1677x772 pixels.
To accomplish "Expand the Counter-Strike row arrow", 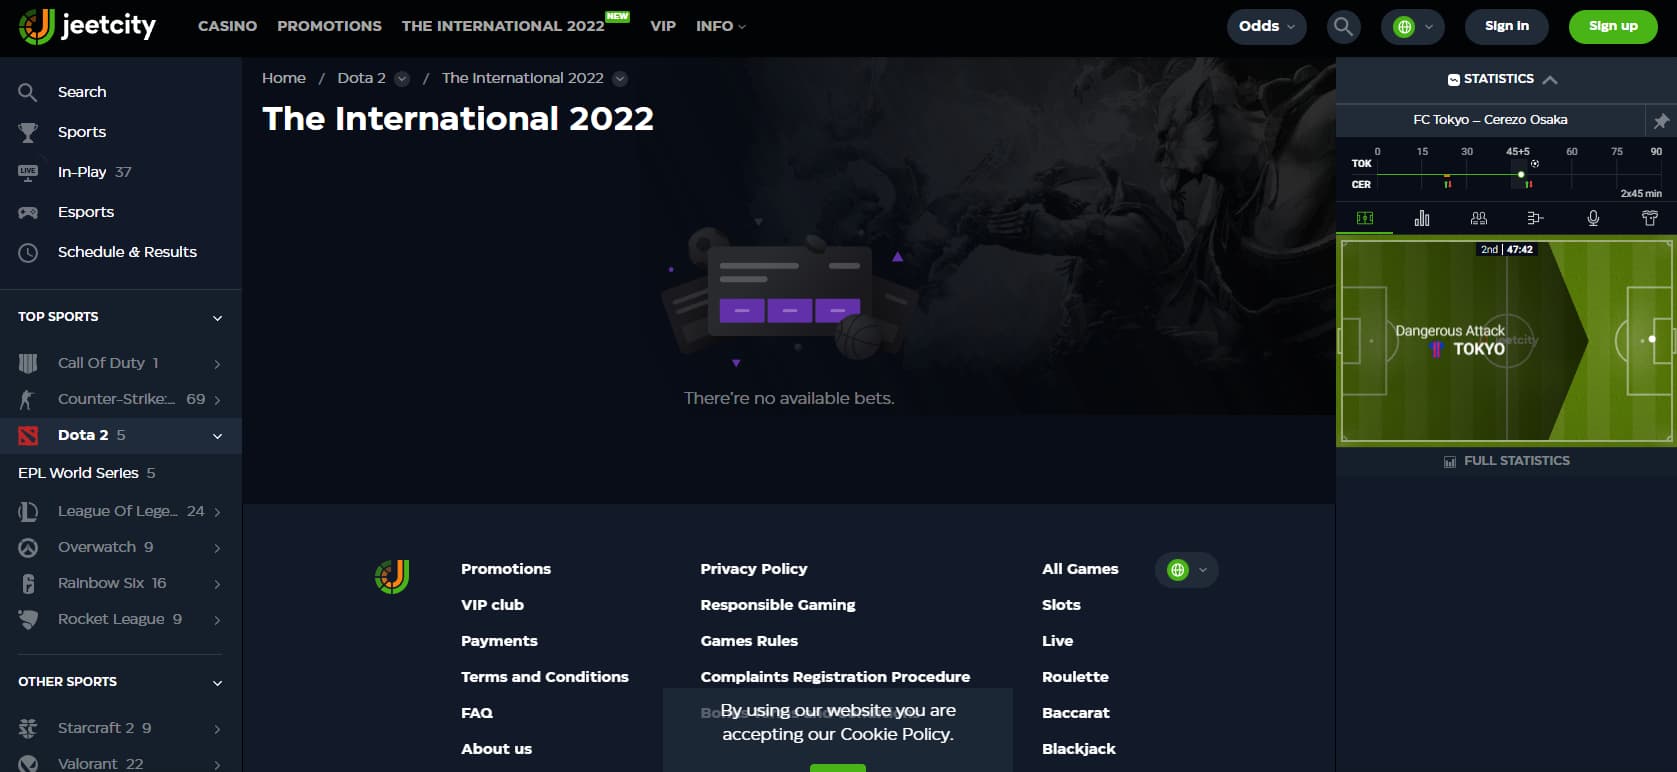I will [217, 400].
